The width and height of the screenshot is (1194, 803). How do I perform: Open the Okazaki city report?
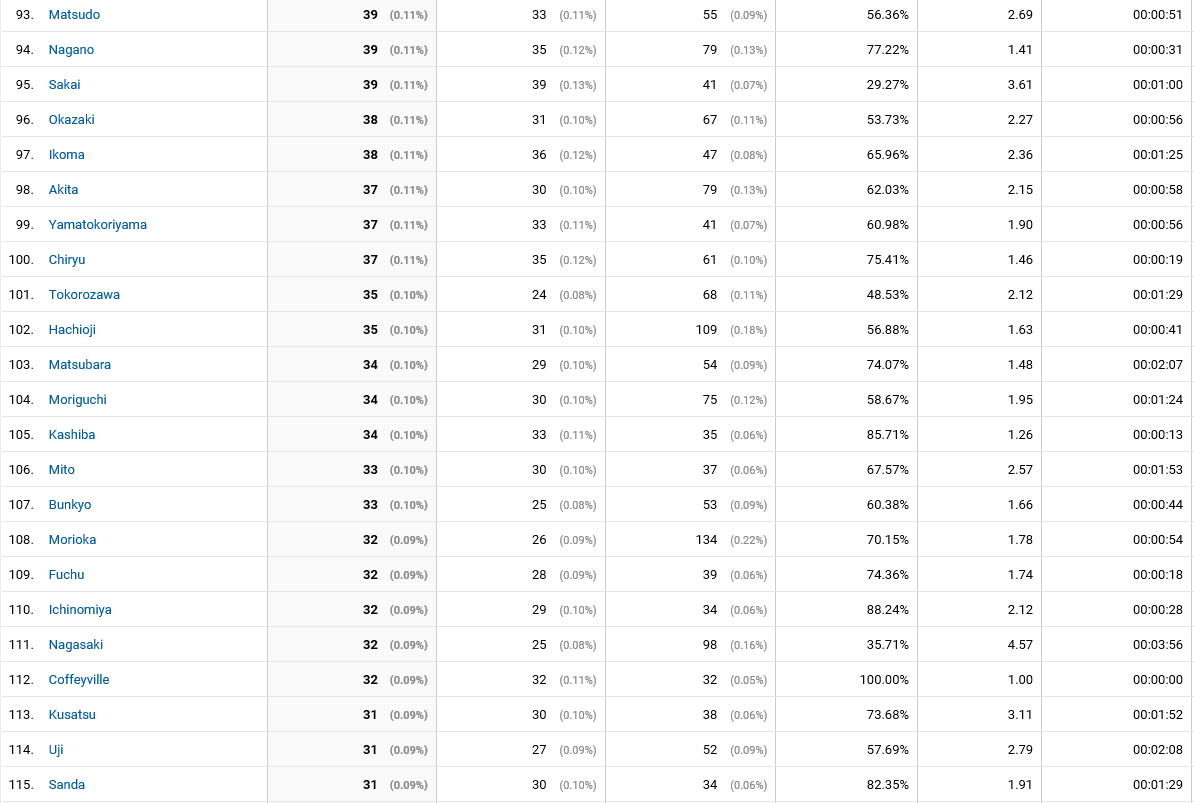point(72,119)
